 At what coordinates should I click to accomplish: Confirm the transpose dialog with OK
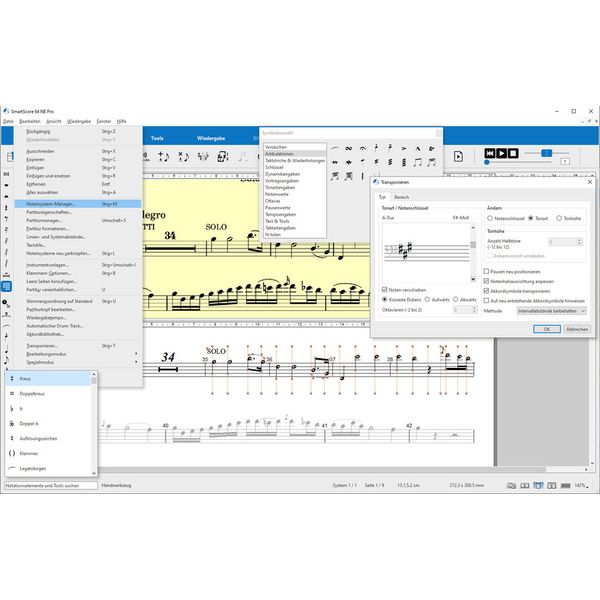pyautogui.click(x=547, y=329)
